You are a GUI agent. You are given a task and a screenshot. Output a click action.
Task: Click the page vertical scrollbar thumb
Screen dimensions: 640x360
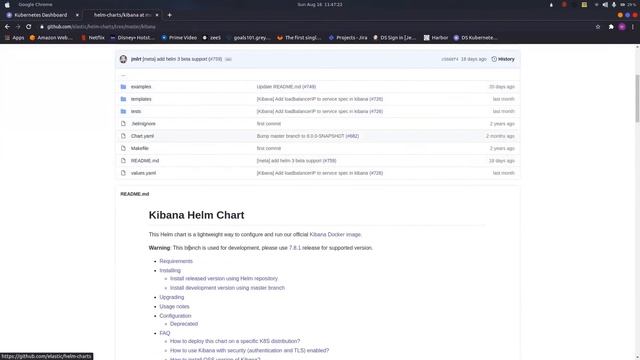(637, 98)
